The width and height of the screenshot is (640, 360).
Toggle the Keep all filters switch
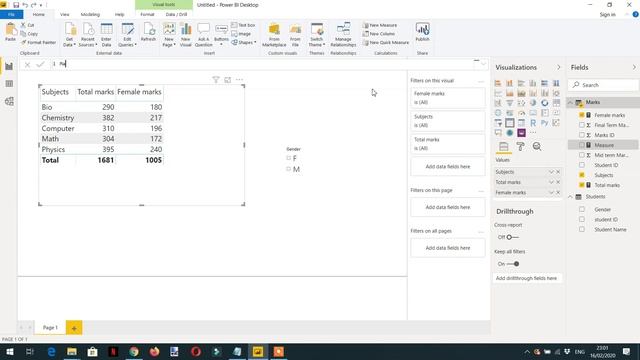[x=513, y=264]
